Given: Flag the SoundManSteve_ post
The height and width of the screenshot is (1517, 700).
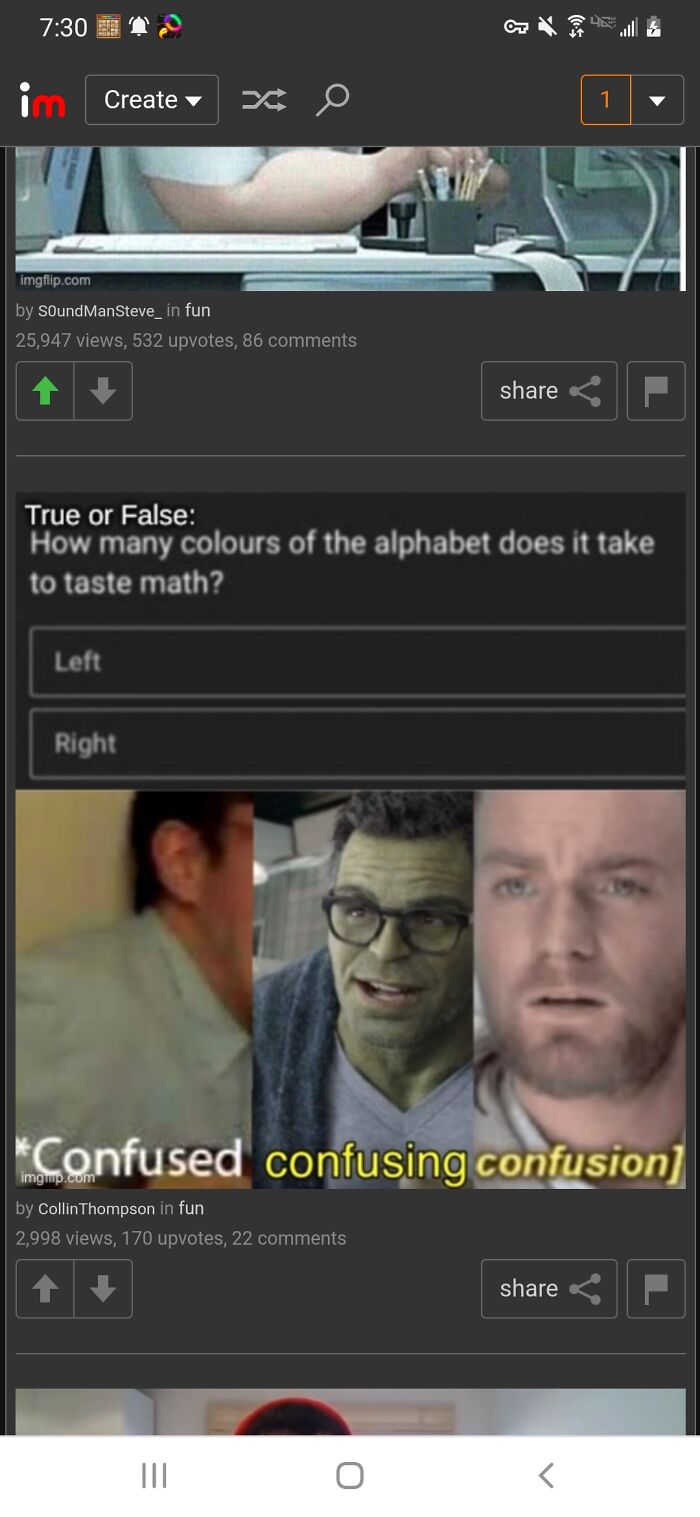Looking at the screenshot, I should click(x=656, y=391).
